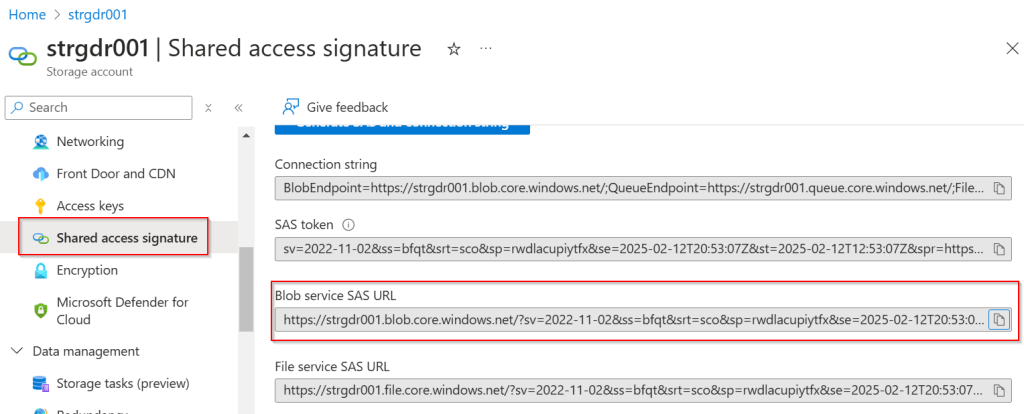
Task: Open Front Door and CDN
Action: click(x=115, y=173)
